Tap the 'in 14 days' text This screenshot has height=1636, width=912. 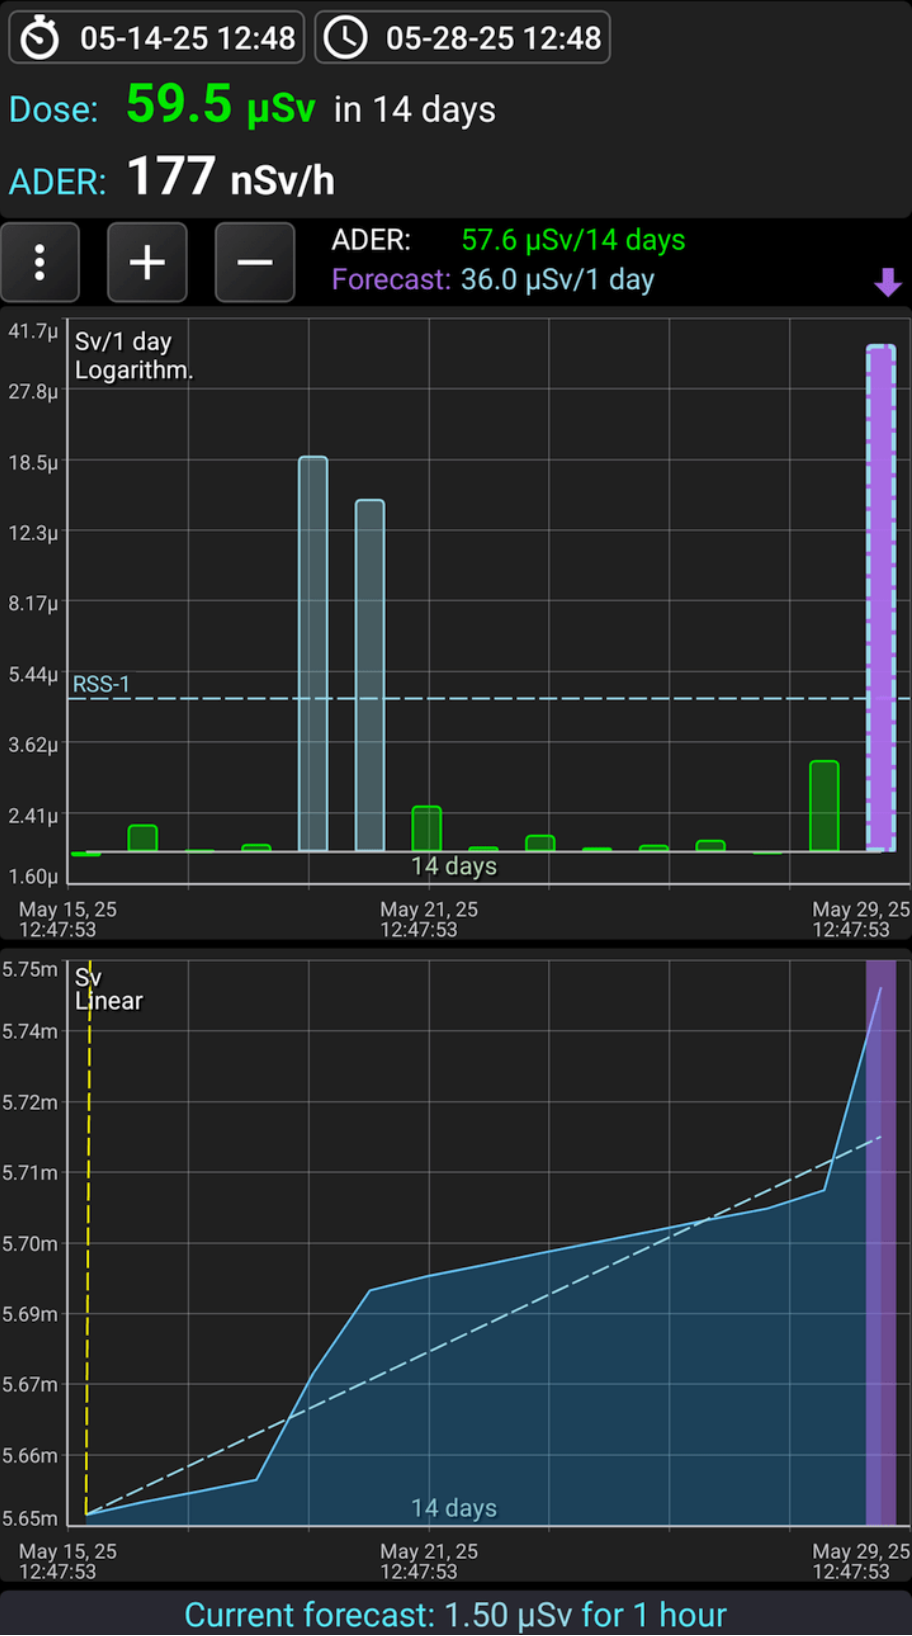click(415, 109)
